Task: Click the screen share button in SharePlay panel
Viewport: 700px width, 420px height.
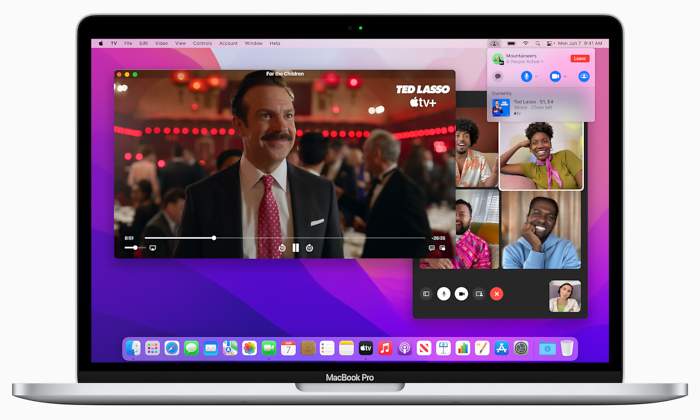Action: (x=583, y=76)
